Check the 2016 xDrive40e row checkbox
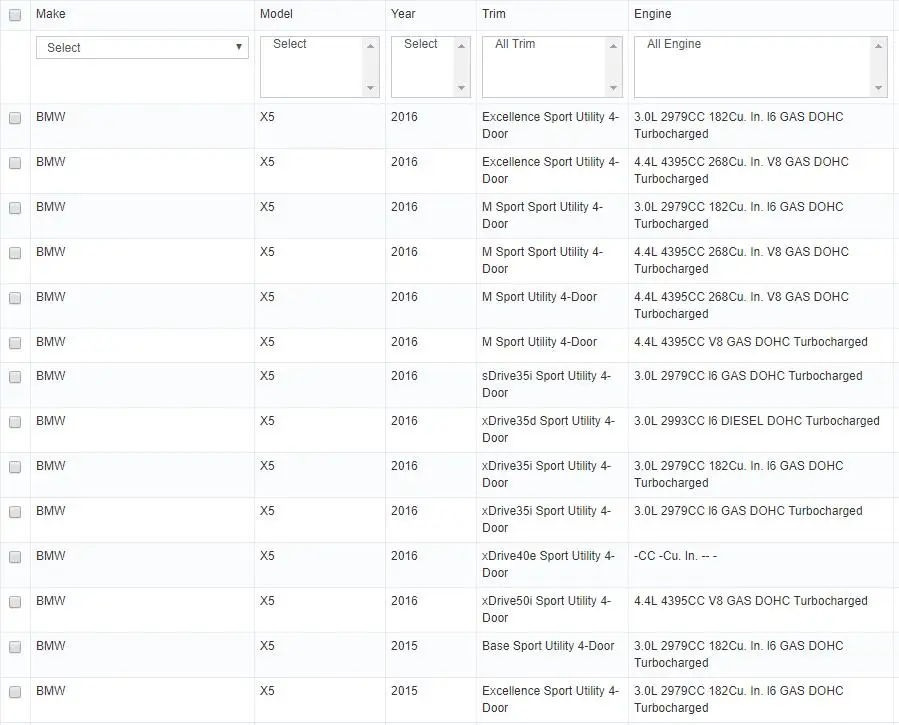The width and height of the screenshot is (899, 725). click(x=15, y=557)
